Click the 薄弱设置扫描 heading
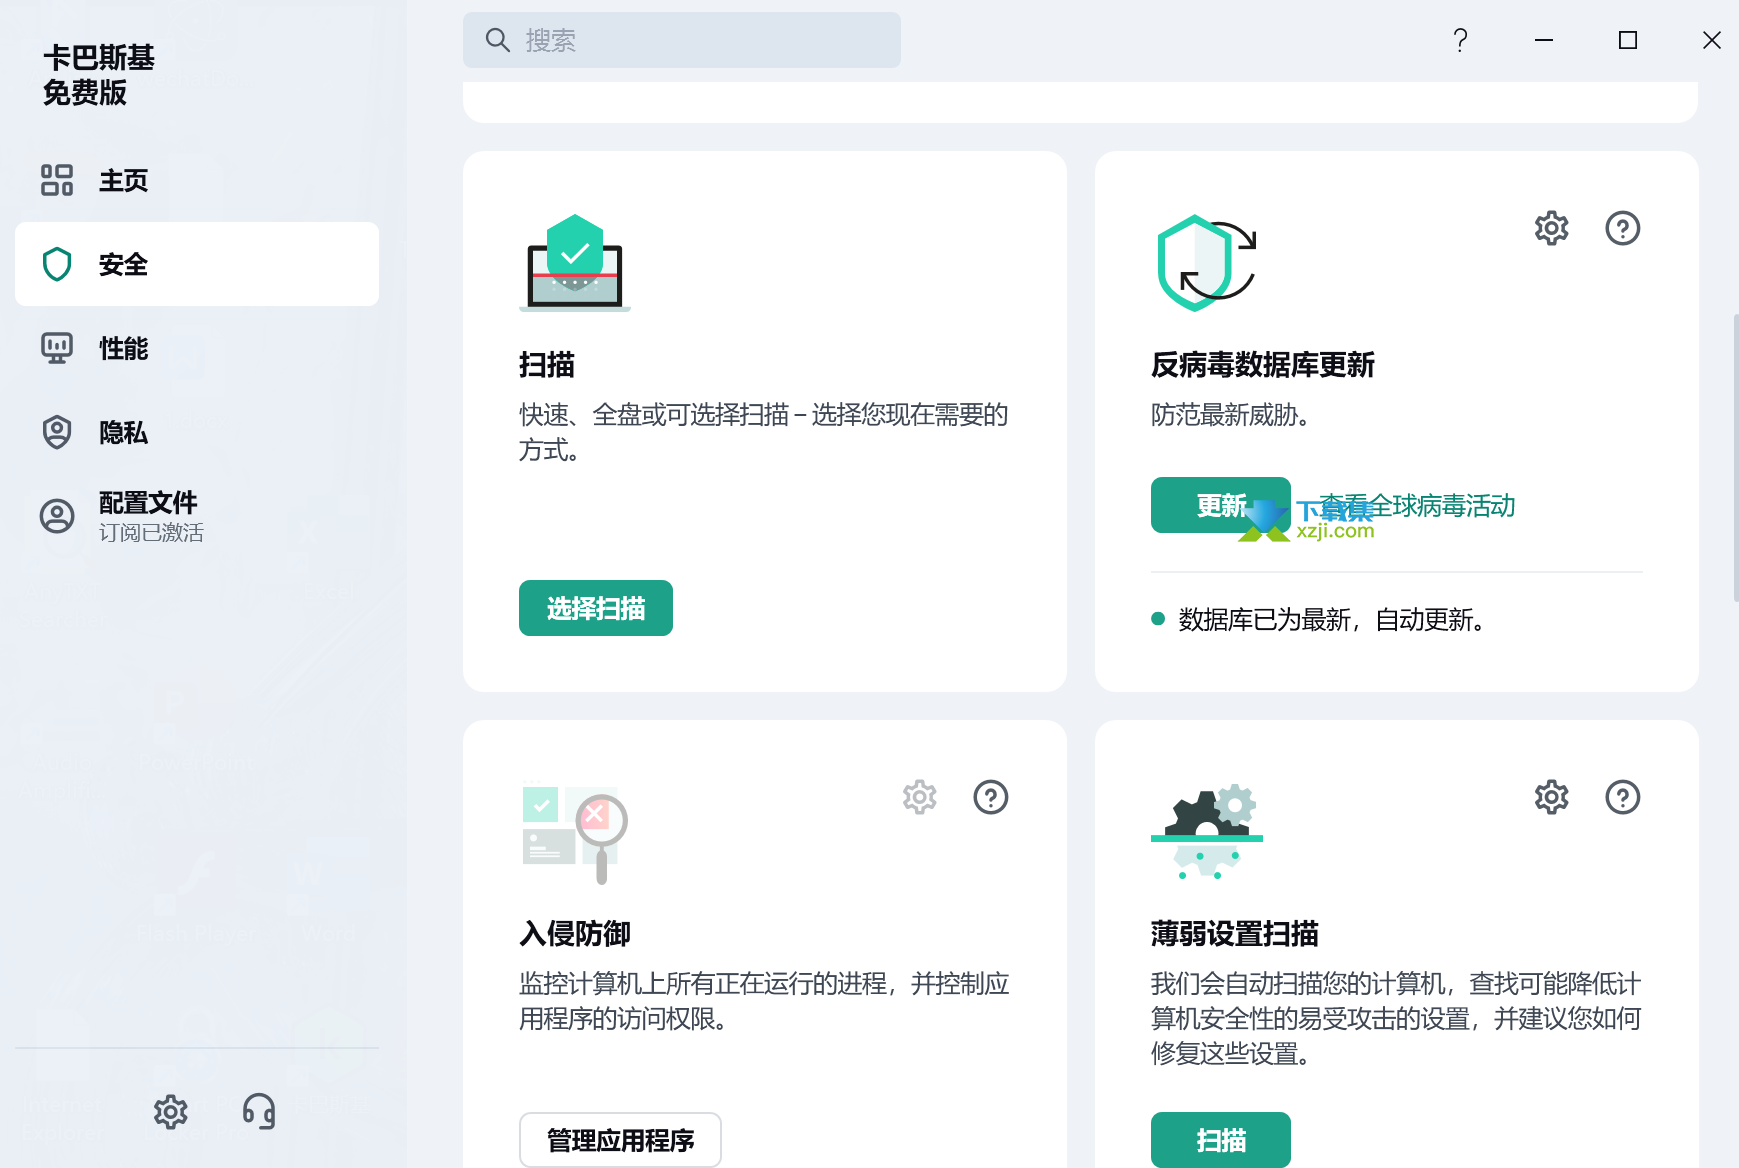Viewport: 1739px width, 1168px height. (x=1235, y=934)
